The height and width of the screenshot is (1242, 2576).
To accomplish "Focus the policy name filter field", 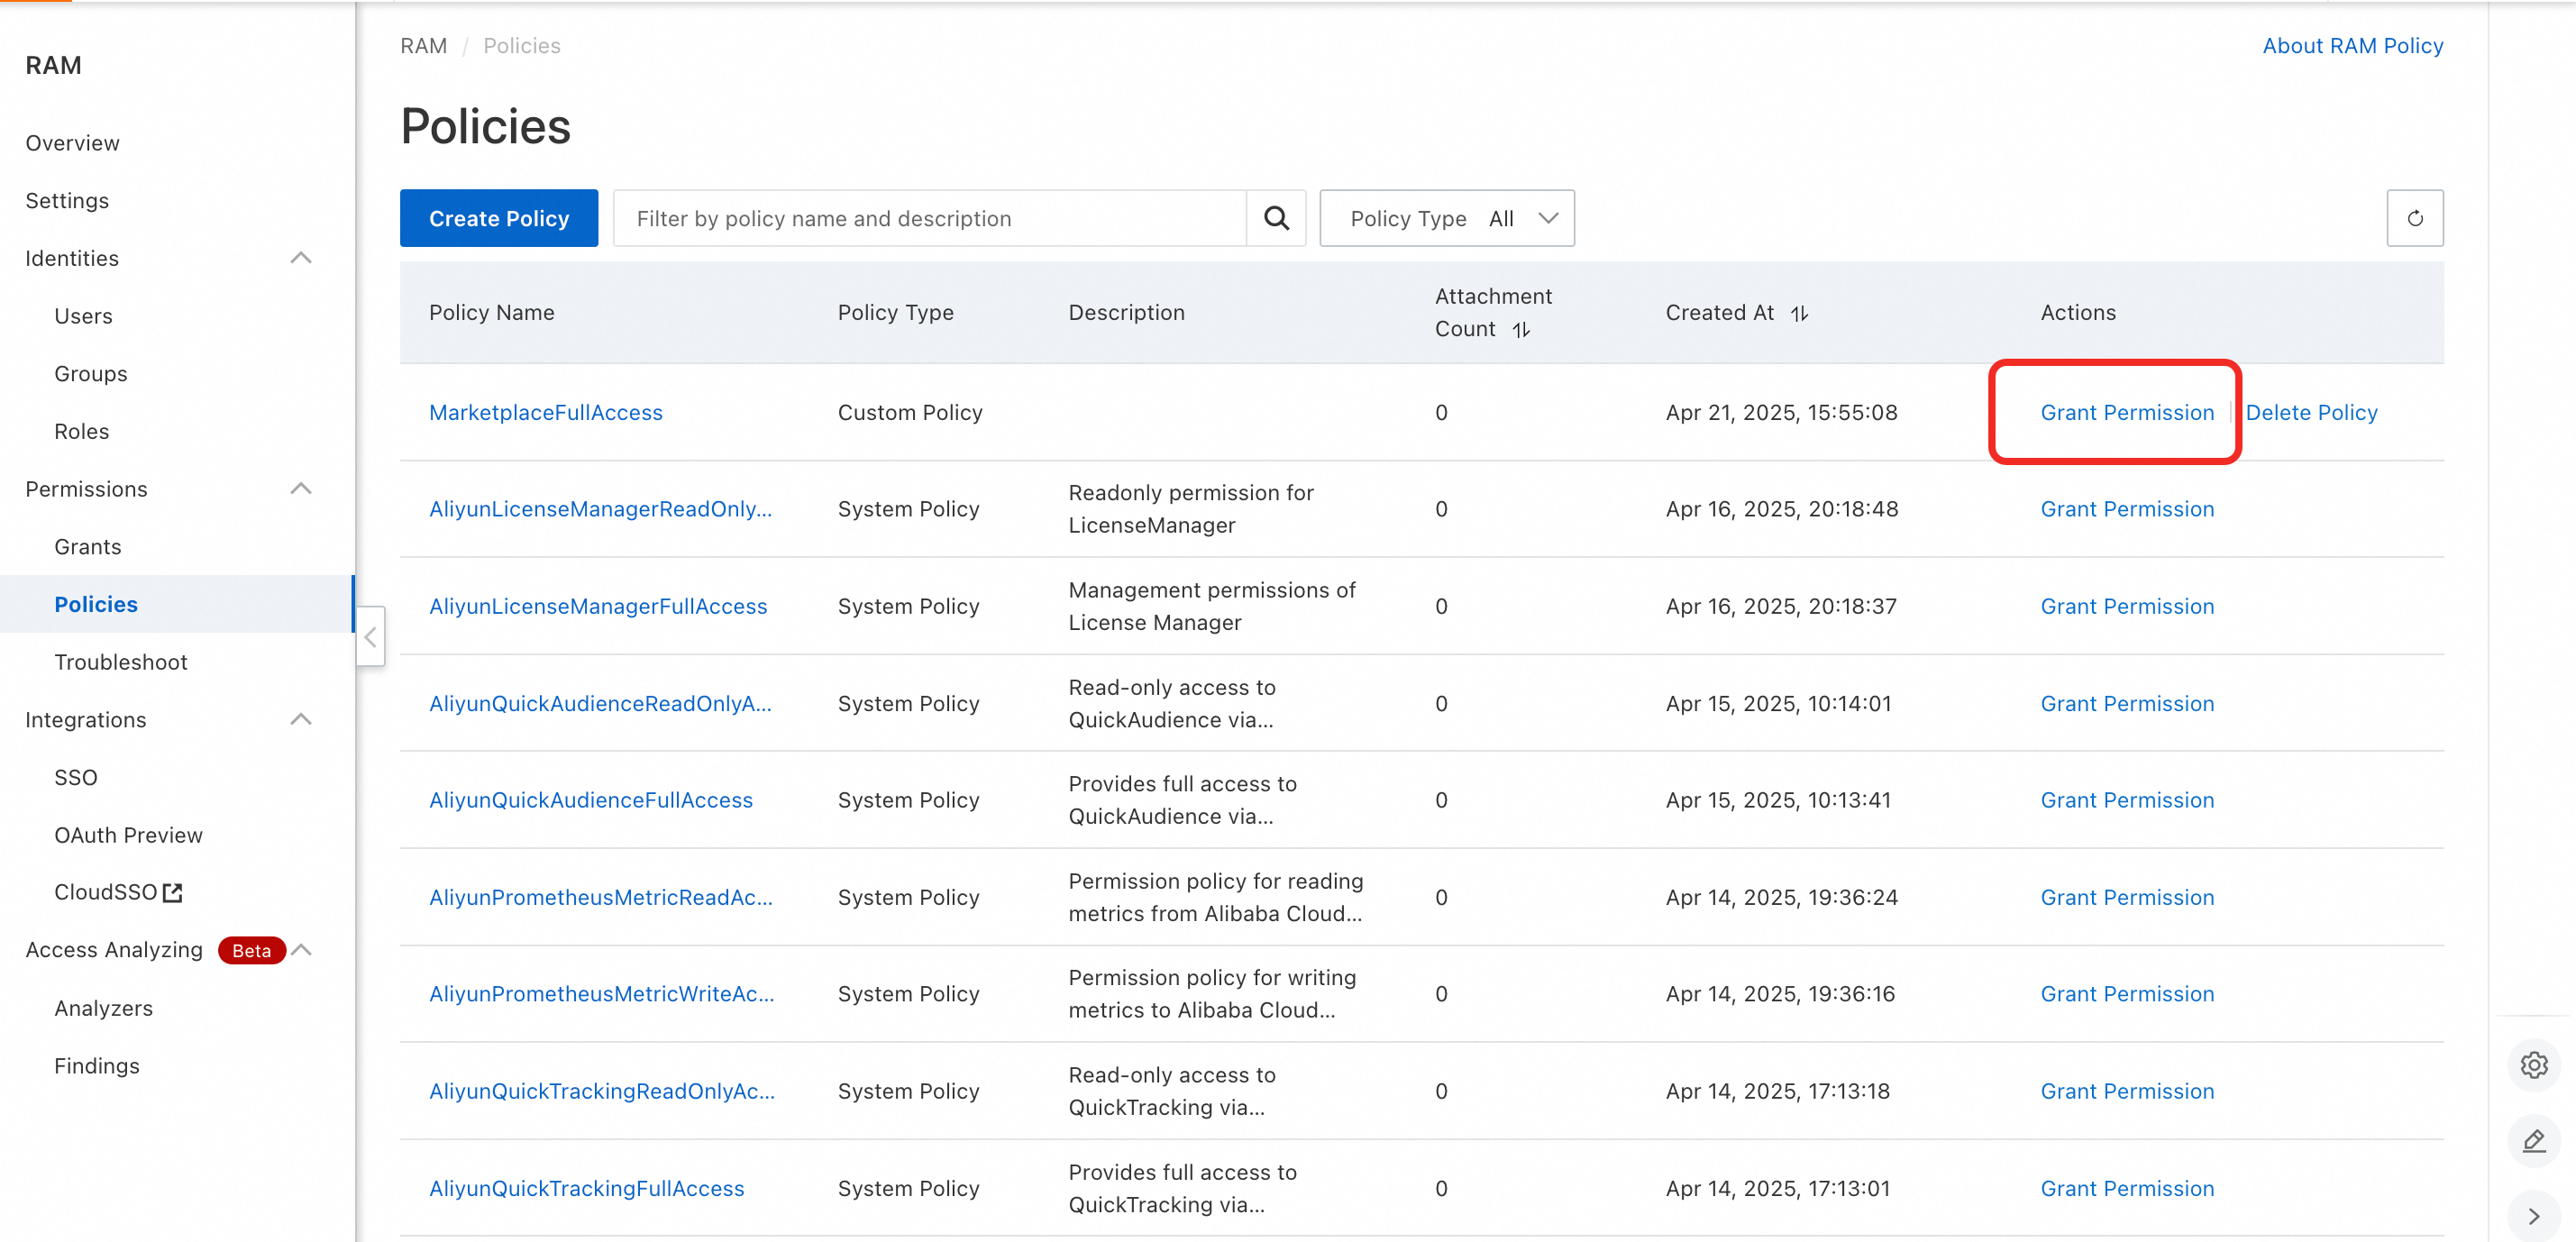I will coord(930,218).
